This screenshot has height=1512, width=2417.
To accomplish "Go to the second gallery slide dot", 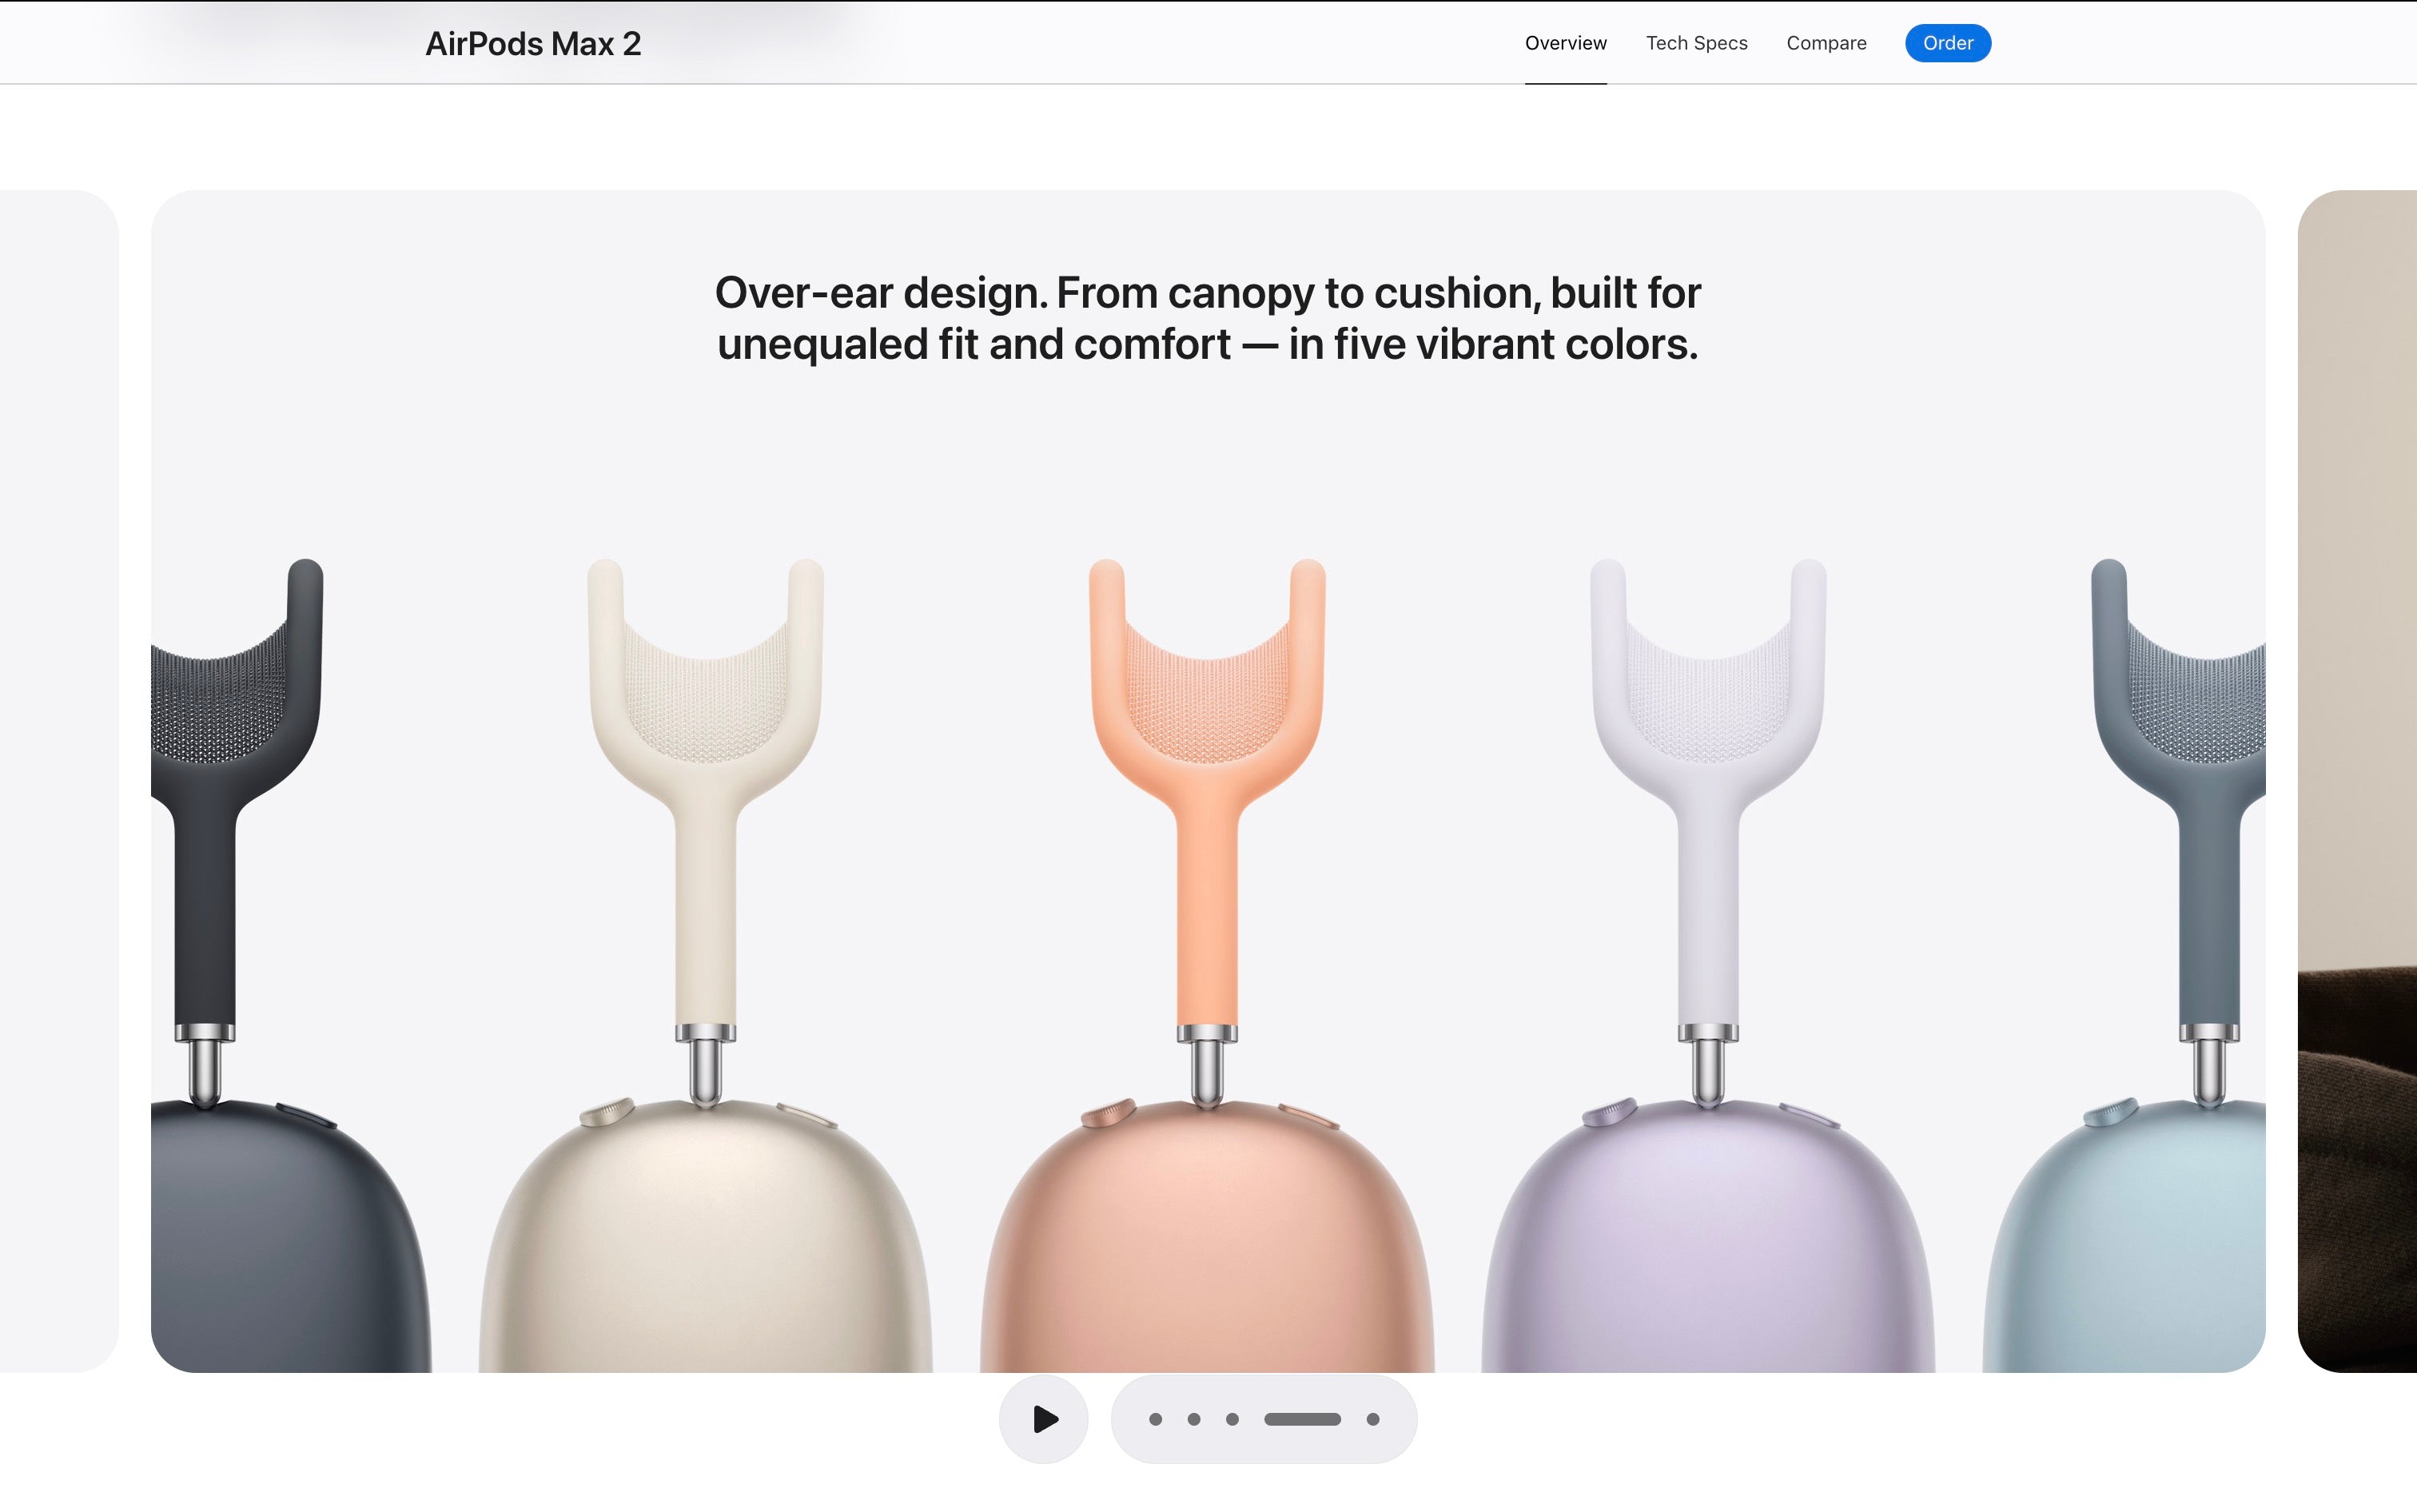I will click(1193, 1419).
